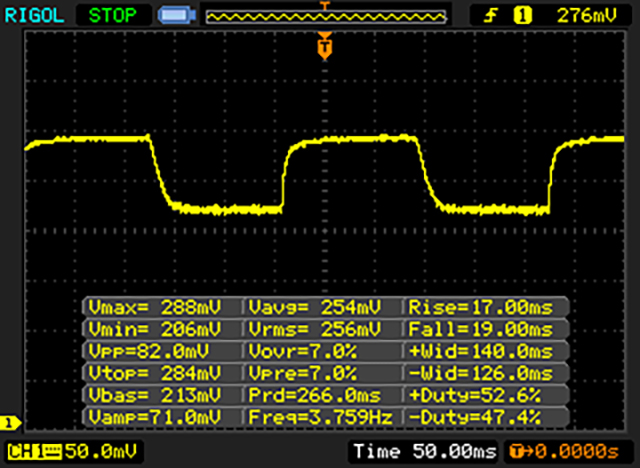Click the STOP run status indicator
Image resolution: width=640 pixels, height=468 pixels.
tap(112, 16)
